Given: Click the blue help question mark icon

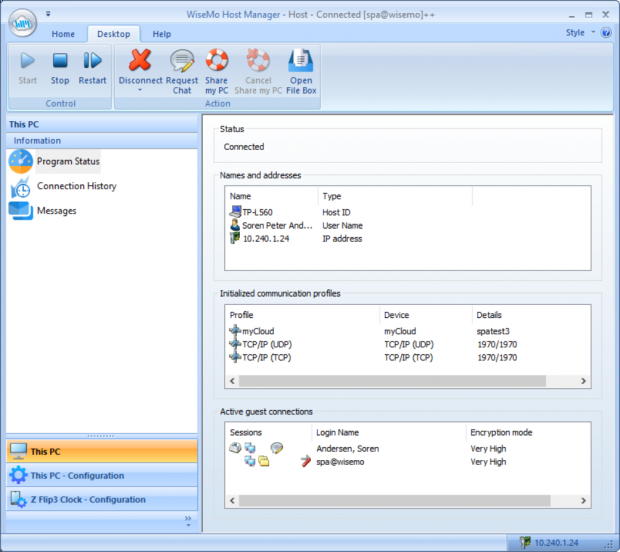Looking at the screenshot, I should [606, 32].
